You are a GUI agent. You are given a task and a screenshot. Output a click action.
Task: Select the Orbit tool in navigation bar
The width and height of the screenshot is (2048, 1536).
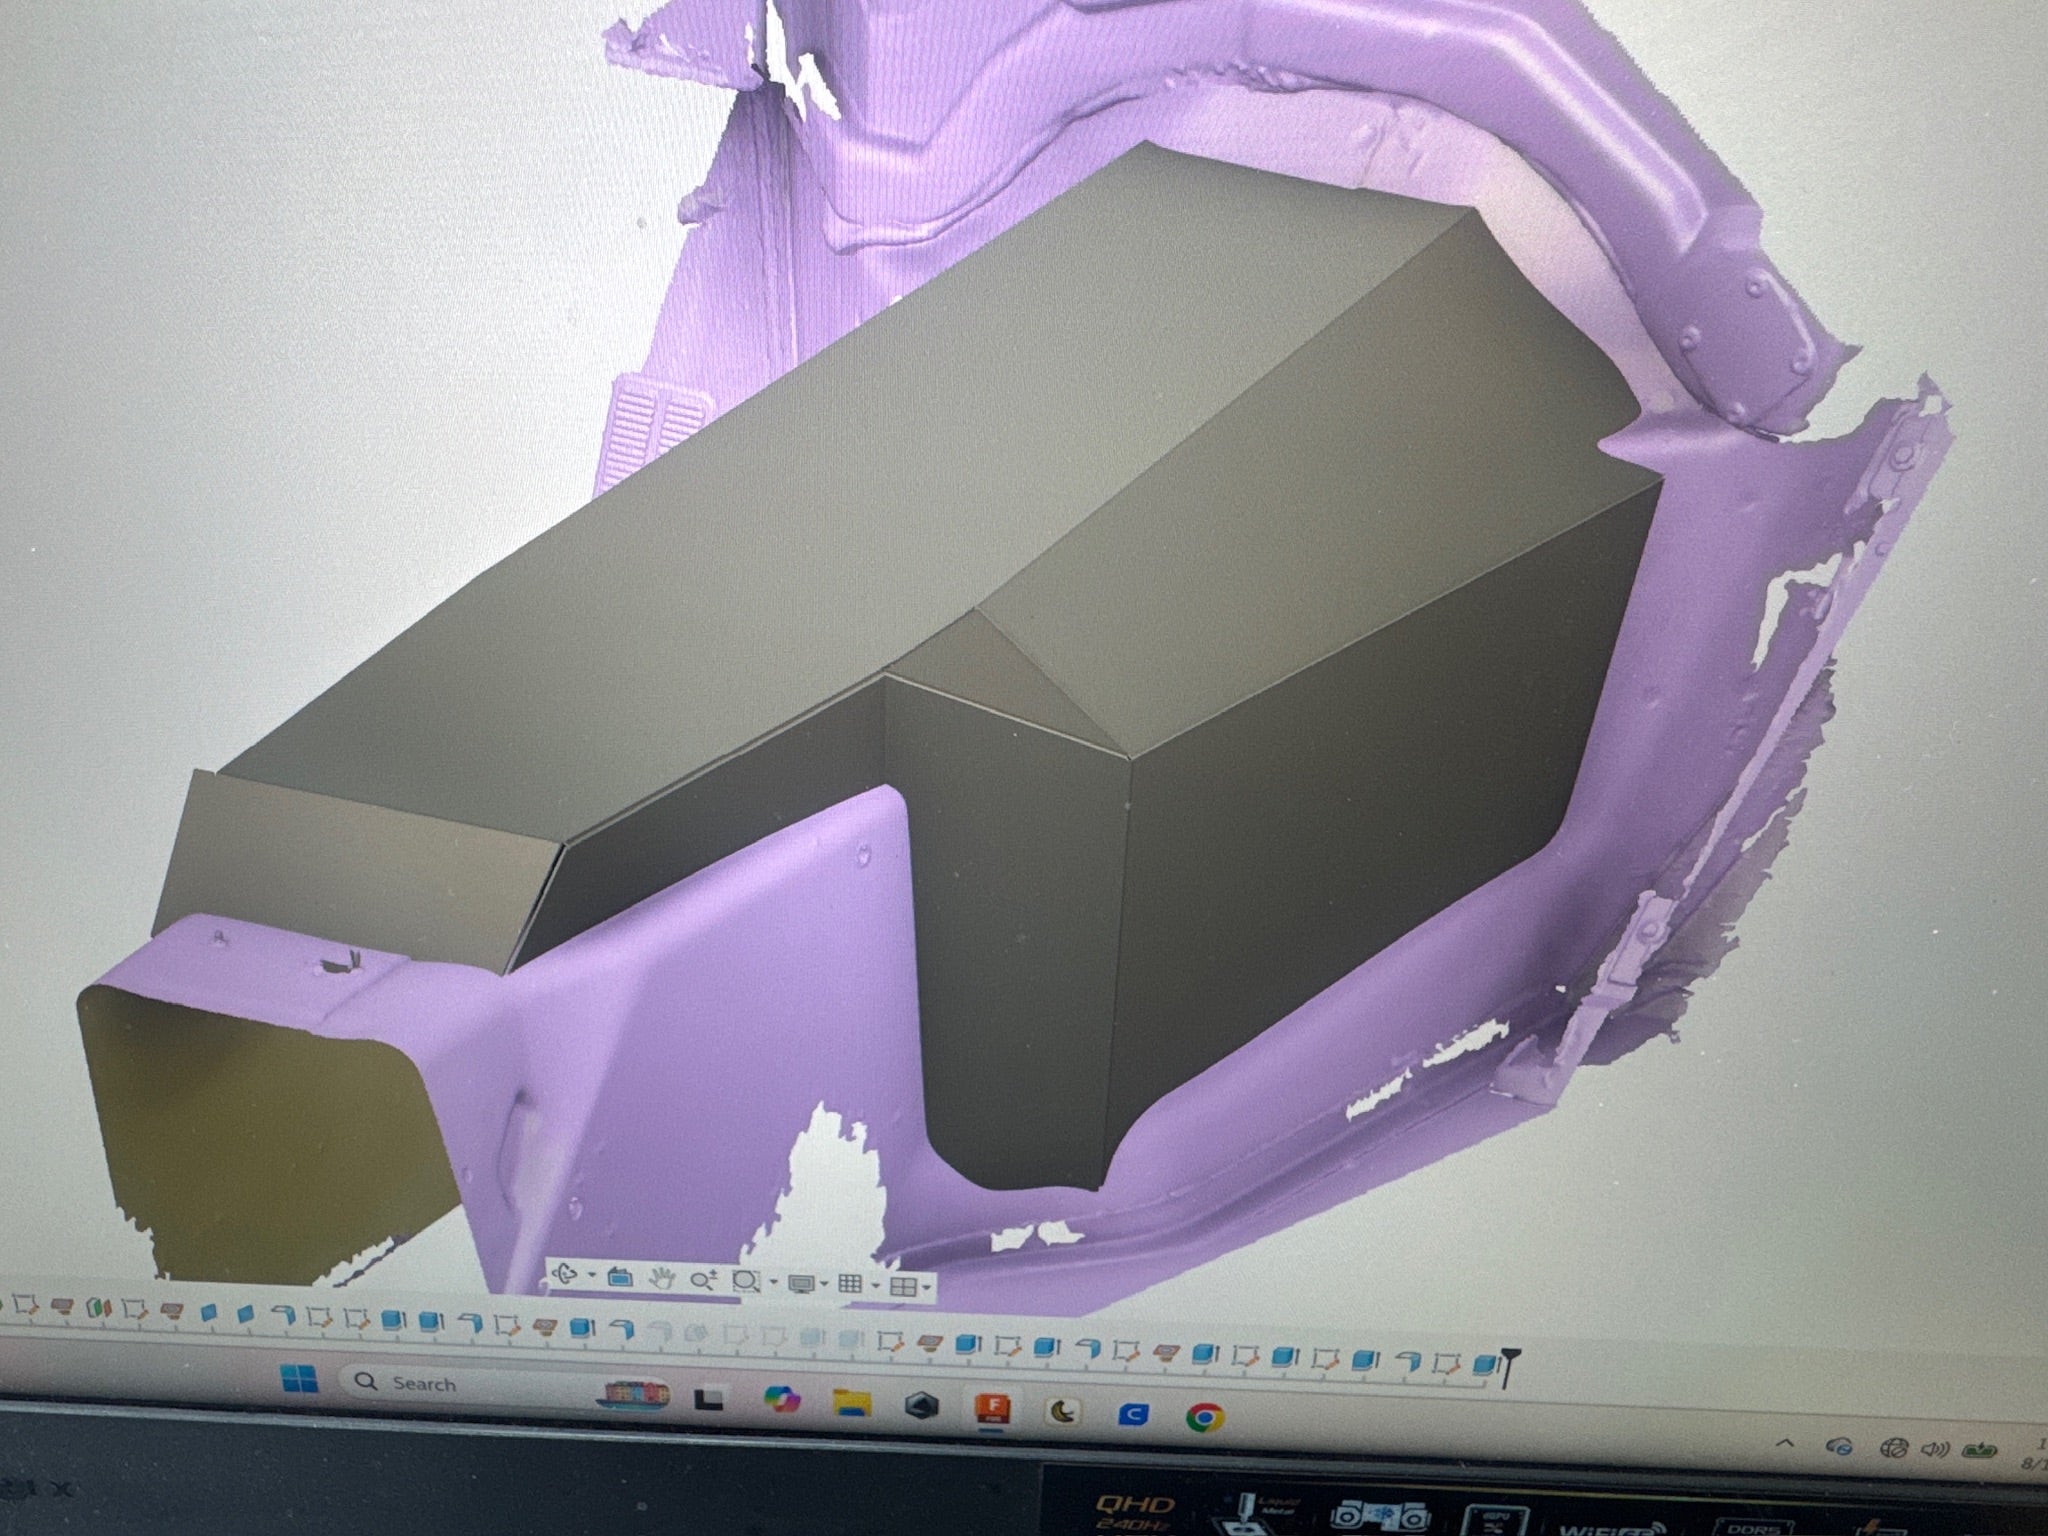click(565, 1274)
